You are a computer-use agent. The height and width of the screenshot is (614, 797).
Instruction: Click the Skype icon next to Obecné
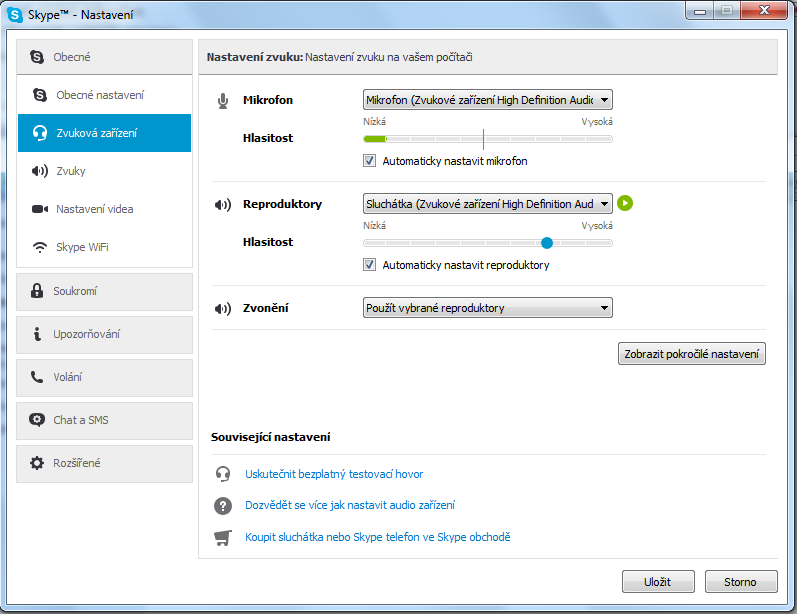click(37, 57)
